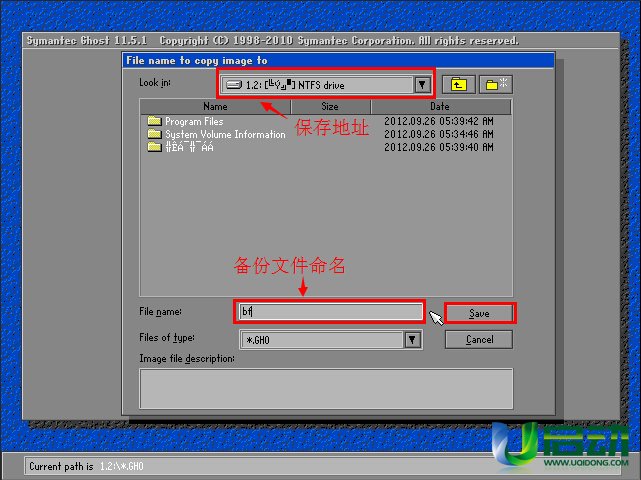This screenshot has height=480, width=641.
Task: Click date 2012.09.26 05:39:40 AM
Action: [x=439, y=147]
